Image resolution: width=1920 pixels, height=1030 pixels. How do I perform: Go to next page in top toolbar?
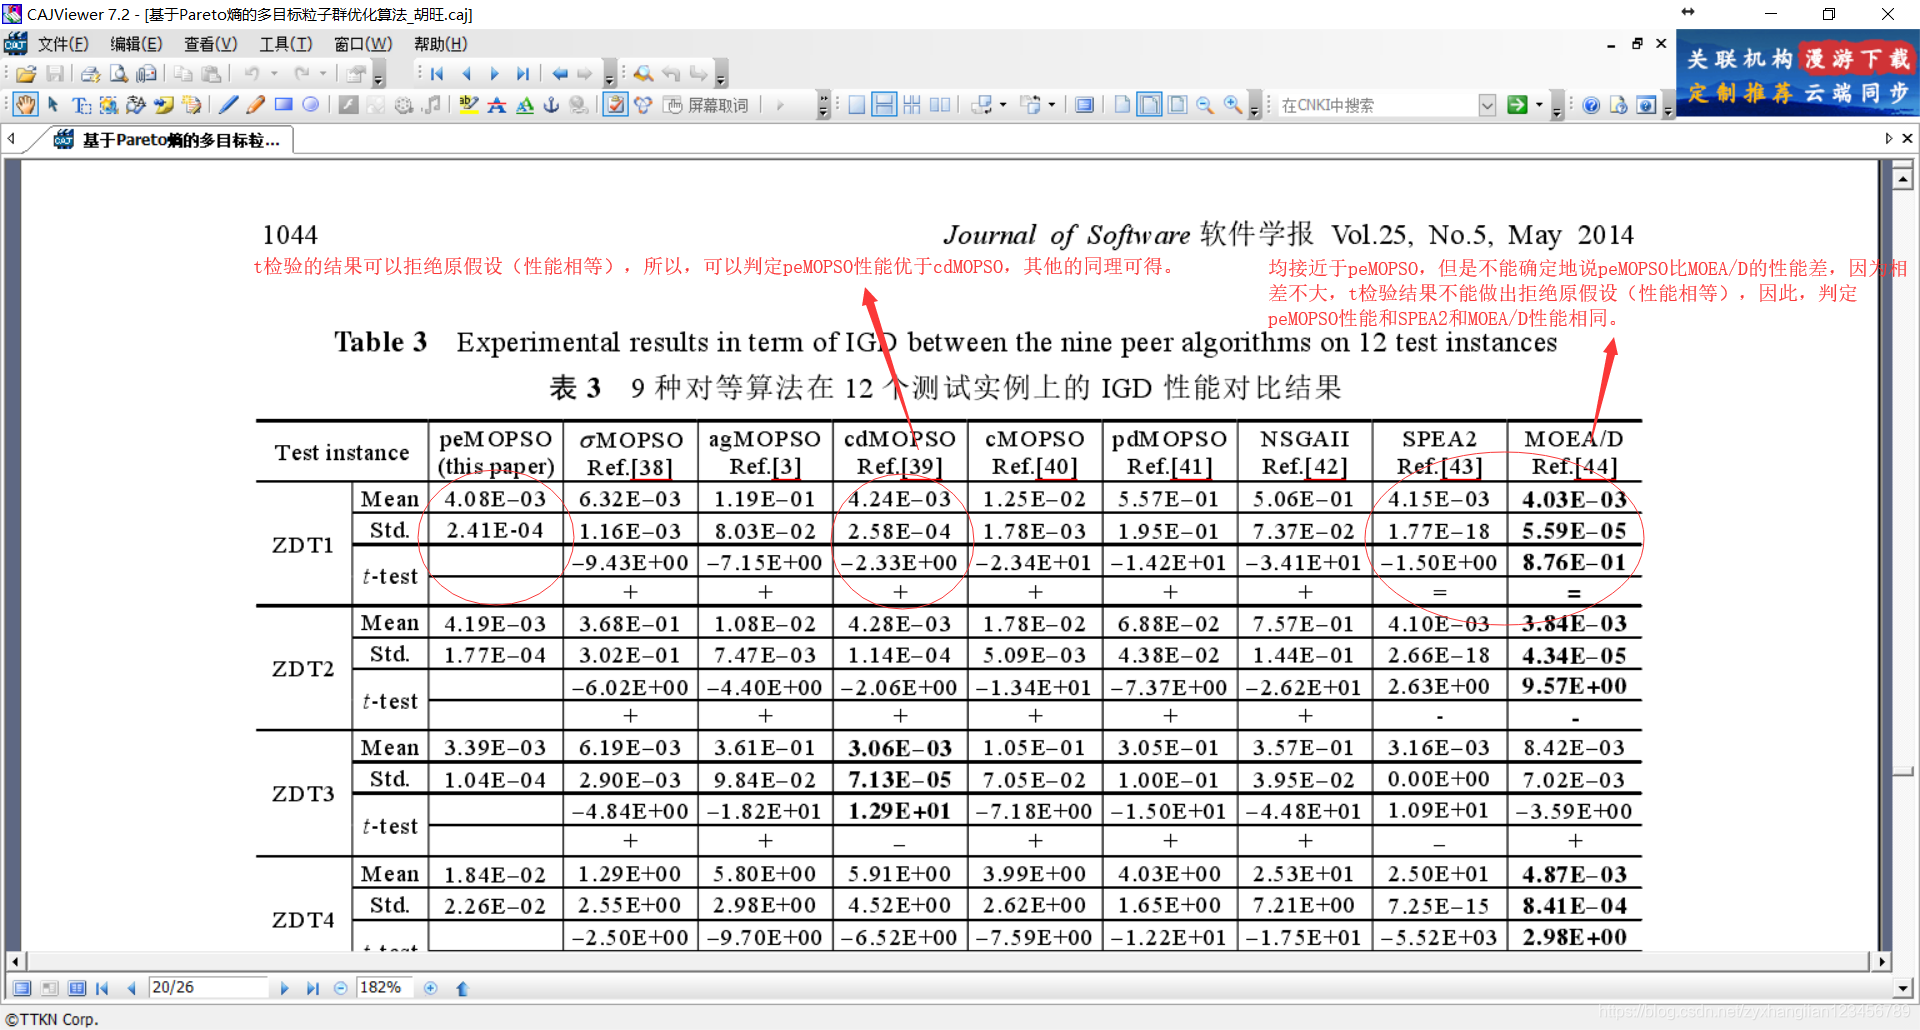tap(494, 74)
